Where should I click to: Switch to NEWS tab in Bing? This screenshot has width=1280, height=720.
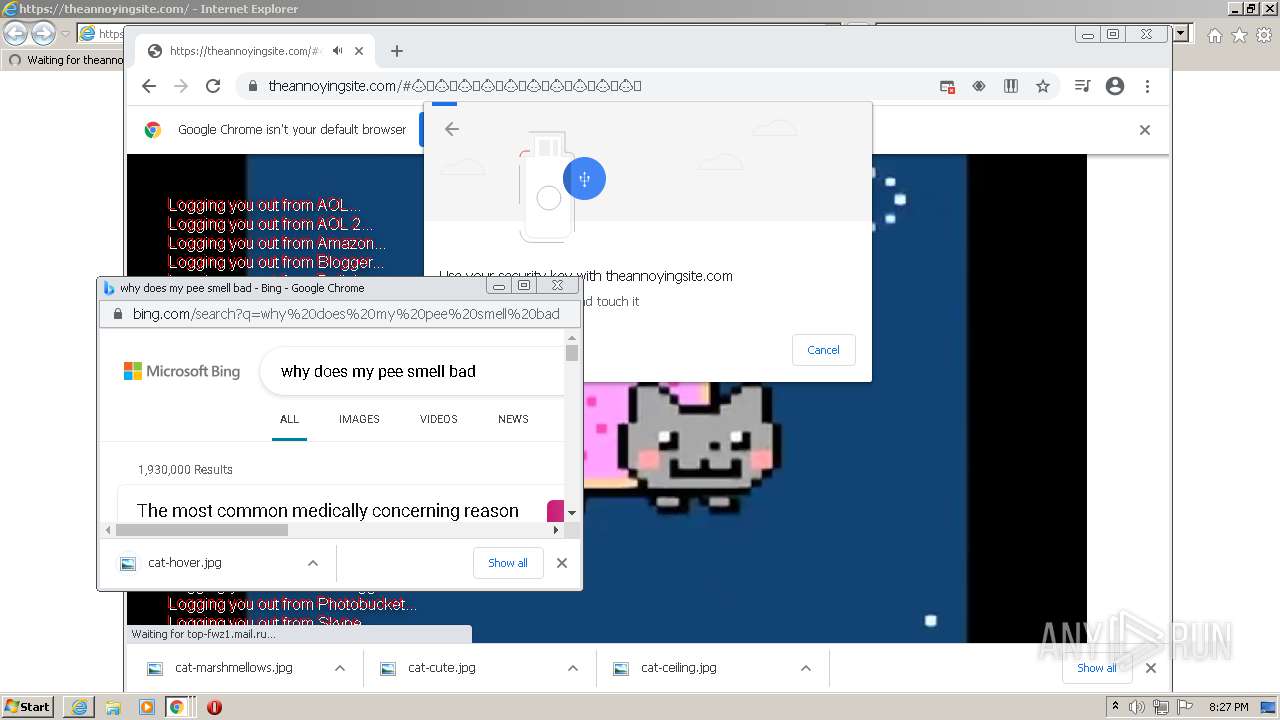513,419
